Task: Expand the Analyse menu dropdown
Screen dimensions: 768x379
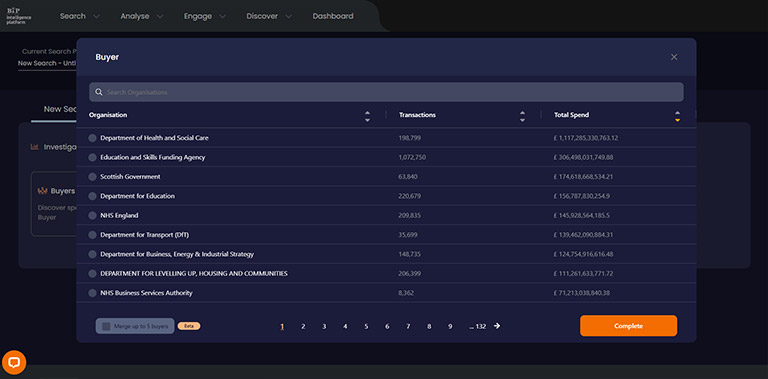Action: pyautogui.click(x=142, y=16)
